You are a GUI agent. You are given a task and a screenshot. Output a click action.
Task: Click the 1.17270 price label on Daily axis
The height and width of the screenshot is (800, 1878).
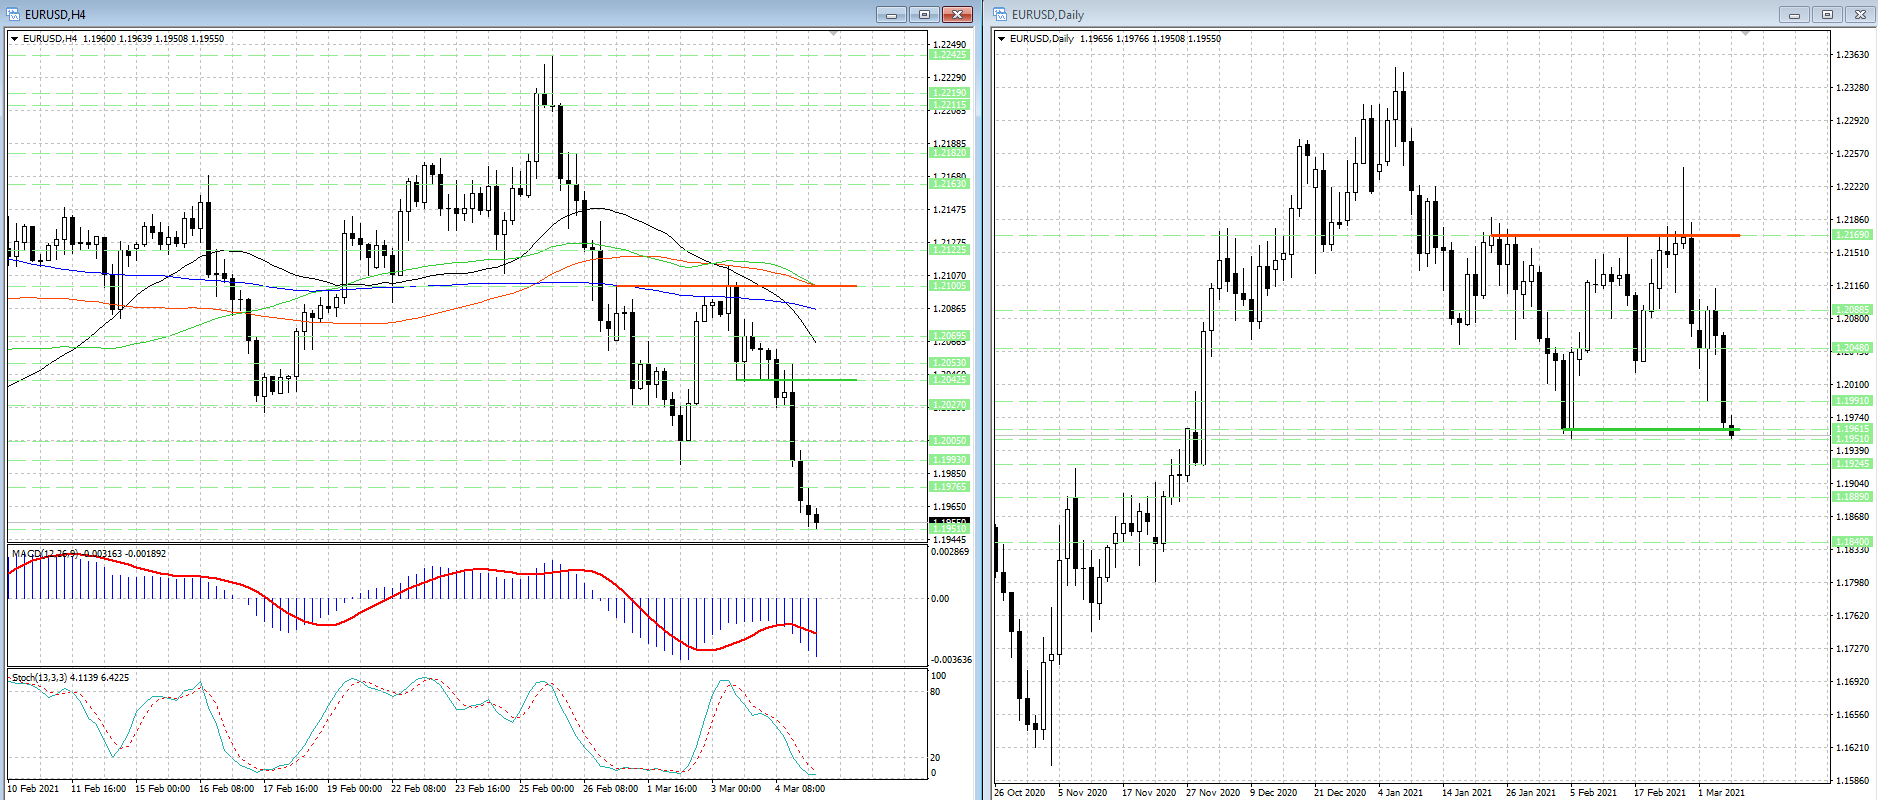pyautogui.click(x=1852, y=649)
